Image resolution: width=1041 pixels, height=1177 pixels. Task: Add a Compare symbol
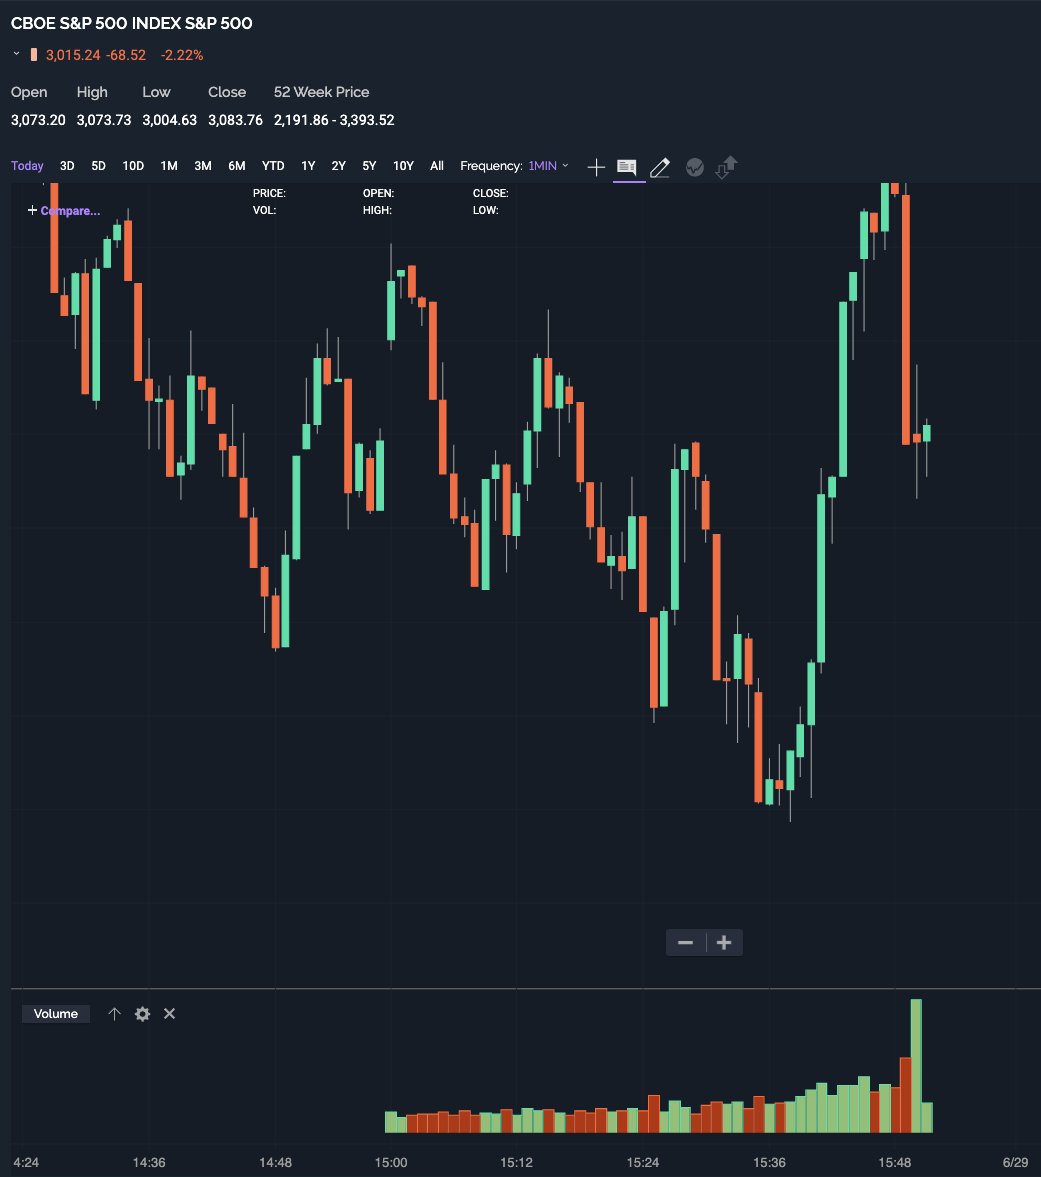tap(64, 211)
